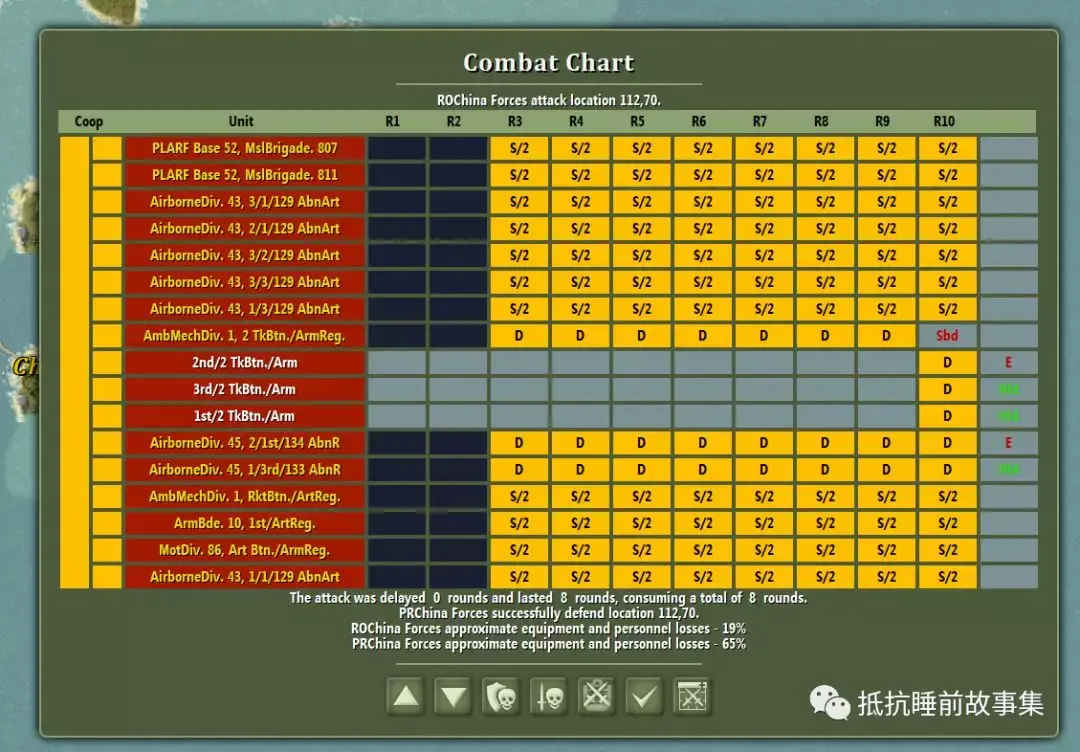Screen dimensions: 1080x752
Task: Select unit AirborneDiv. 45, 2/1st/134 AbnR
Action: [245, 443]
